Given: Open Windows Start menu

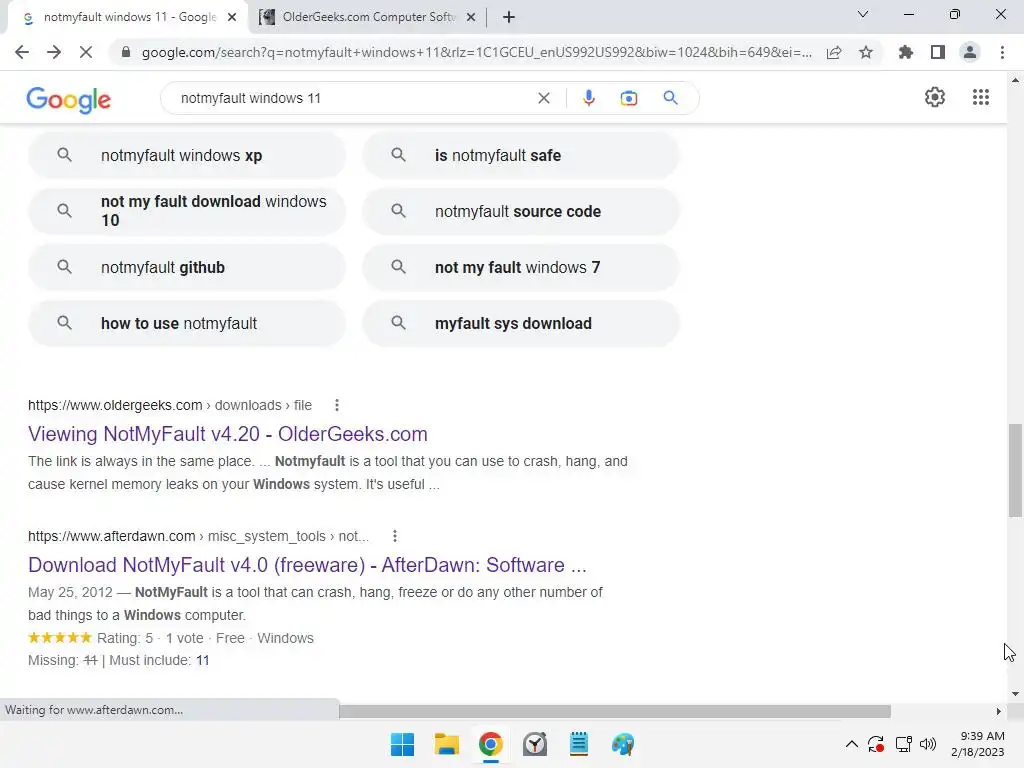Looking at the screenshot, I should tap(402, 744).
